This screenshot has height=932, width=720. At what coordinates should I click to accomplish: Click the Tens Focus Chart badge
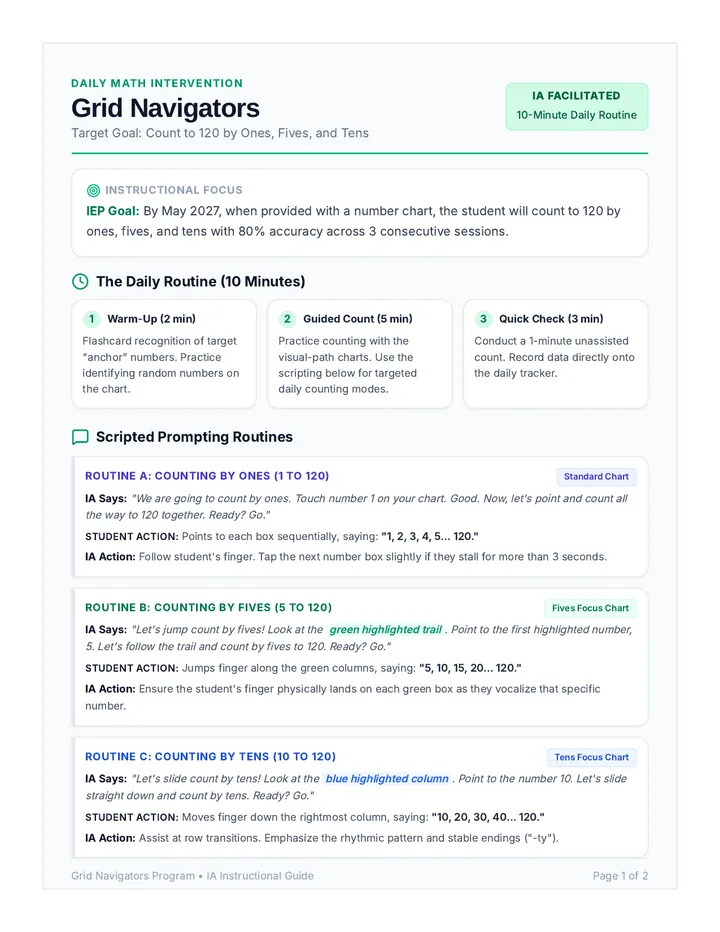pyautogui.click(x=592, y=757)
